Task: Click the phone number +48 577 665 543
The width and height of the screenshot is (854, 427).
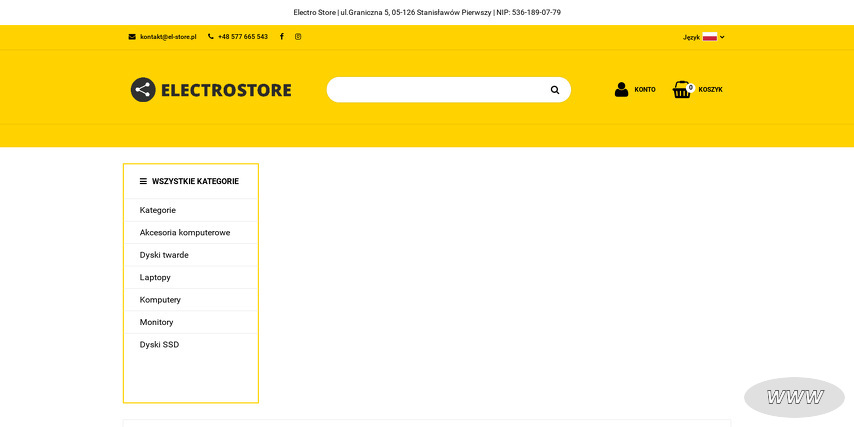Action: click(x=242, y=37)
